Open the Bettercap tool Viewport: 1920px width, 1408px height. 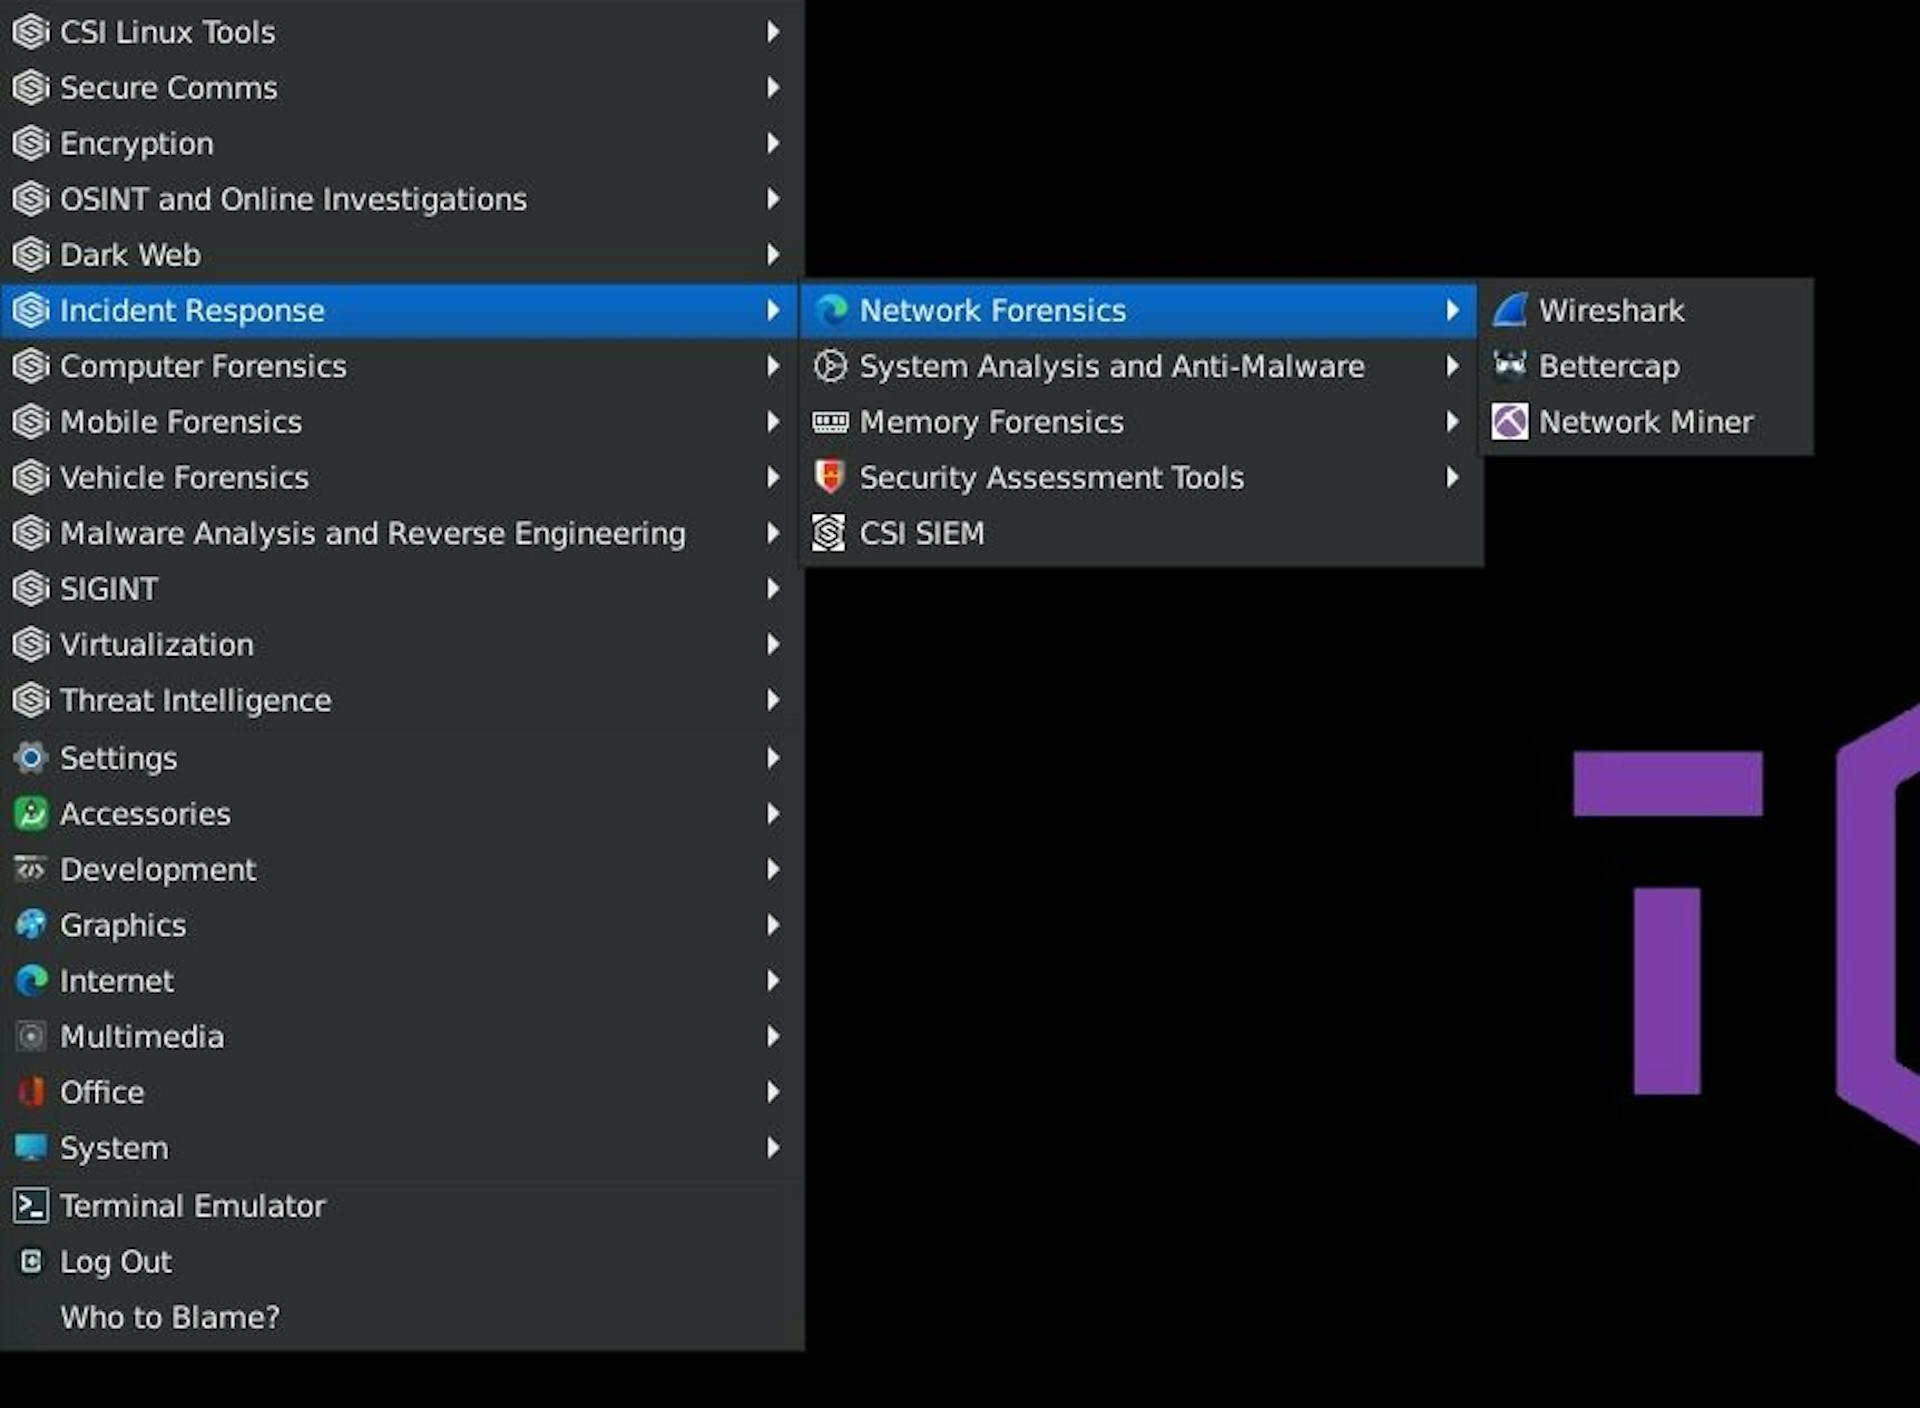point(1608,366)
